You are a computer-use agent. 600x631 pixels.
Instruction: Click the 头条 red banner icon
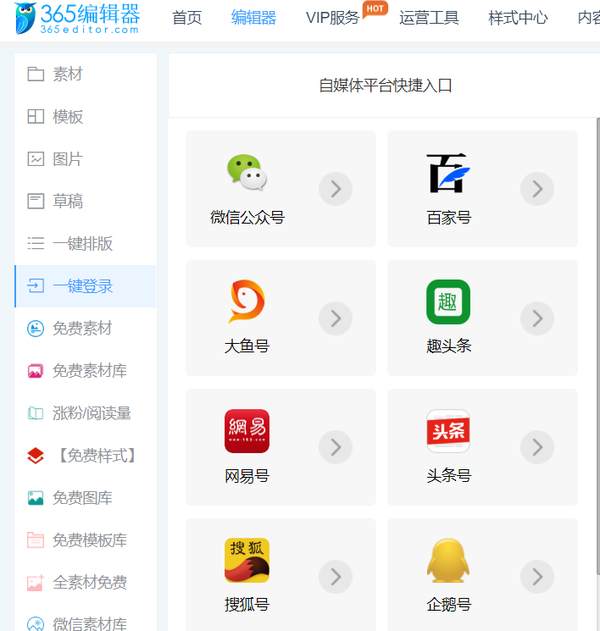[x=448, y=431]
